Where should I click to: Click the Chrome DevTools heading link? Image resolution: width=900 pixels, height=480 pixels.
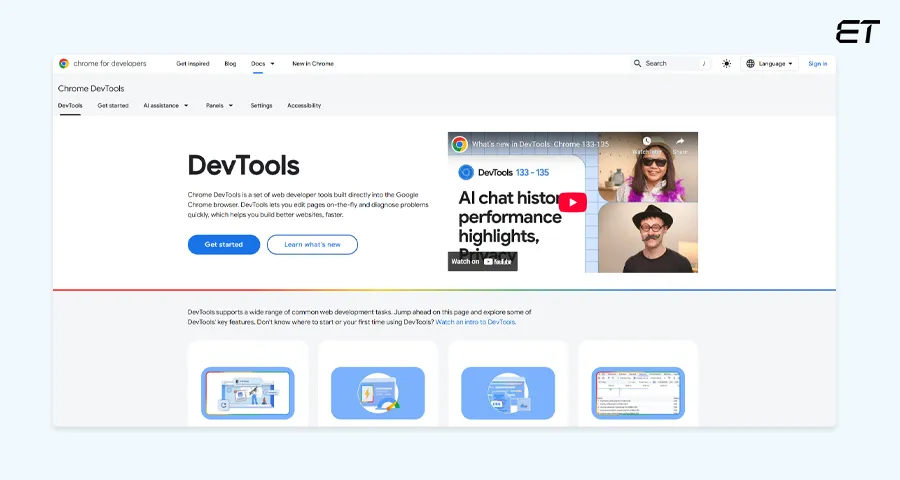[91, 88]
